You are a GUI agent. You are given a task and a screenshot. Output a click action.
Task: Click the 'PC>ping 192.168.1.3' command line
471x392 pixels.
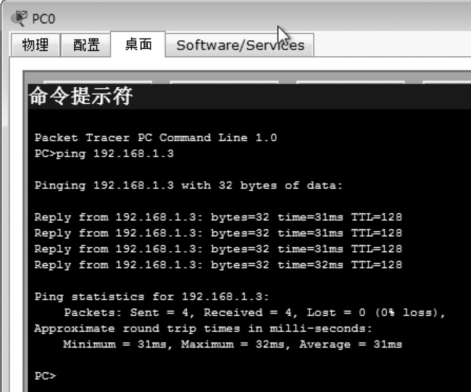[104, 154]
